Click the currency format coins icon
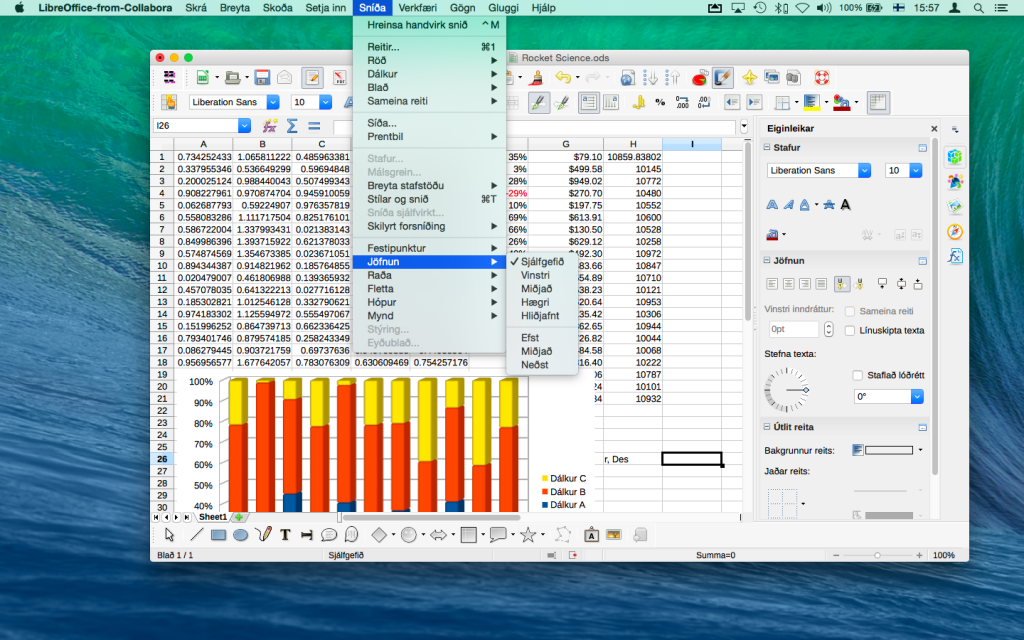Viewport: 1024px width, 640px height. coord(639,103)
